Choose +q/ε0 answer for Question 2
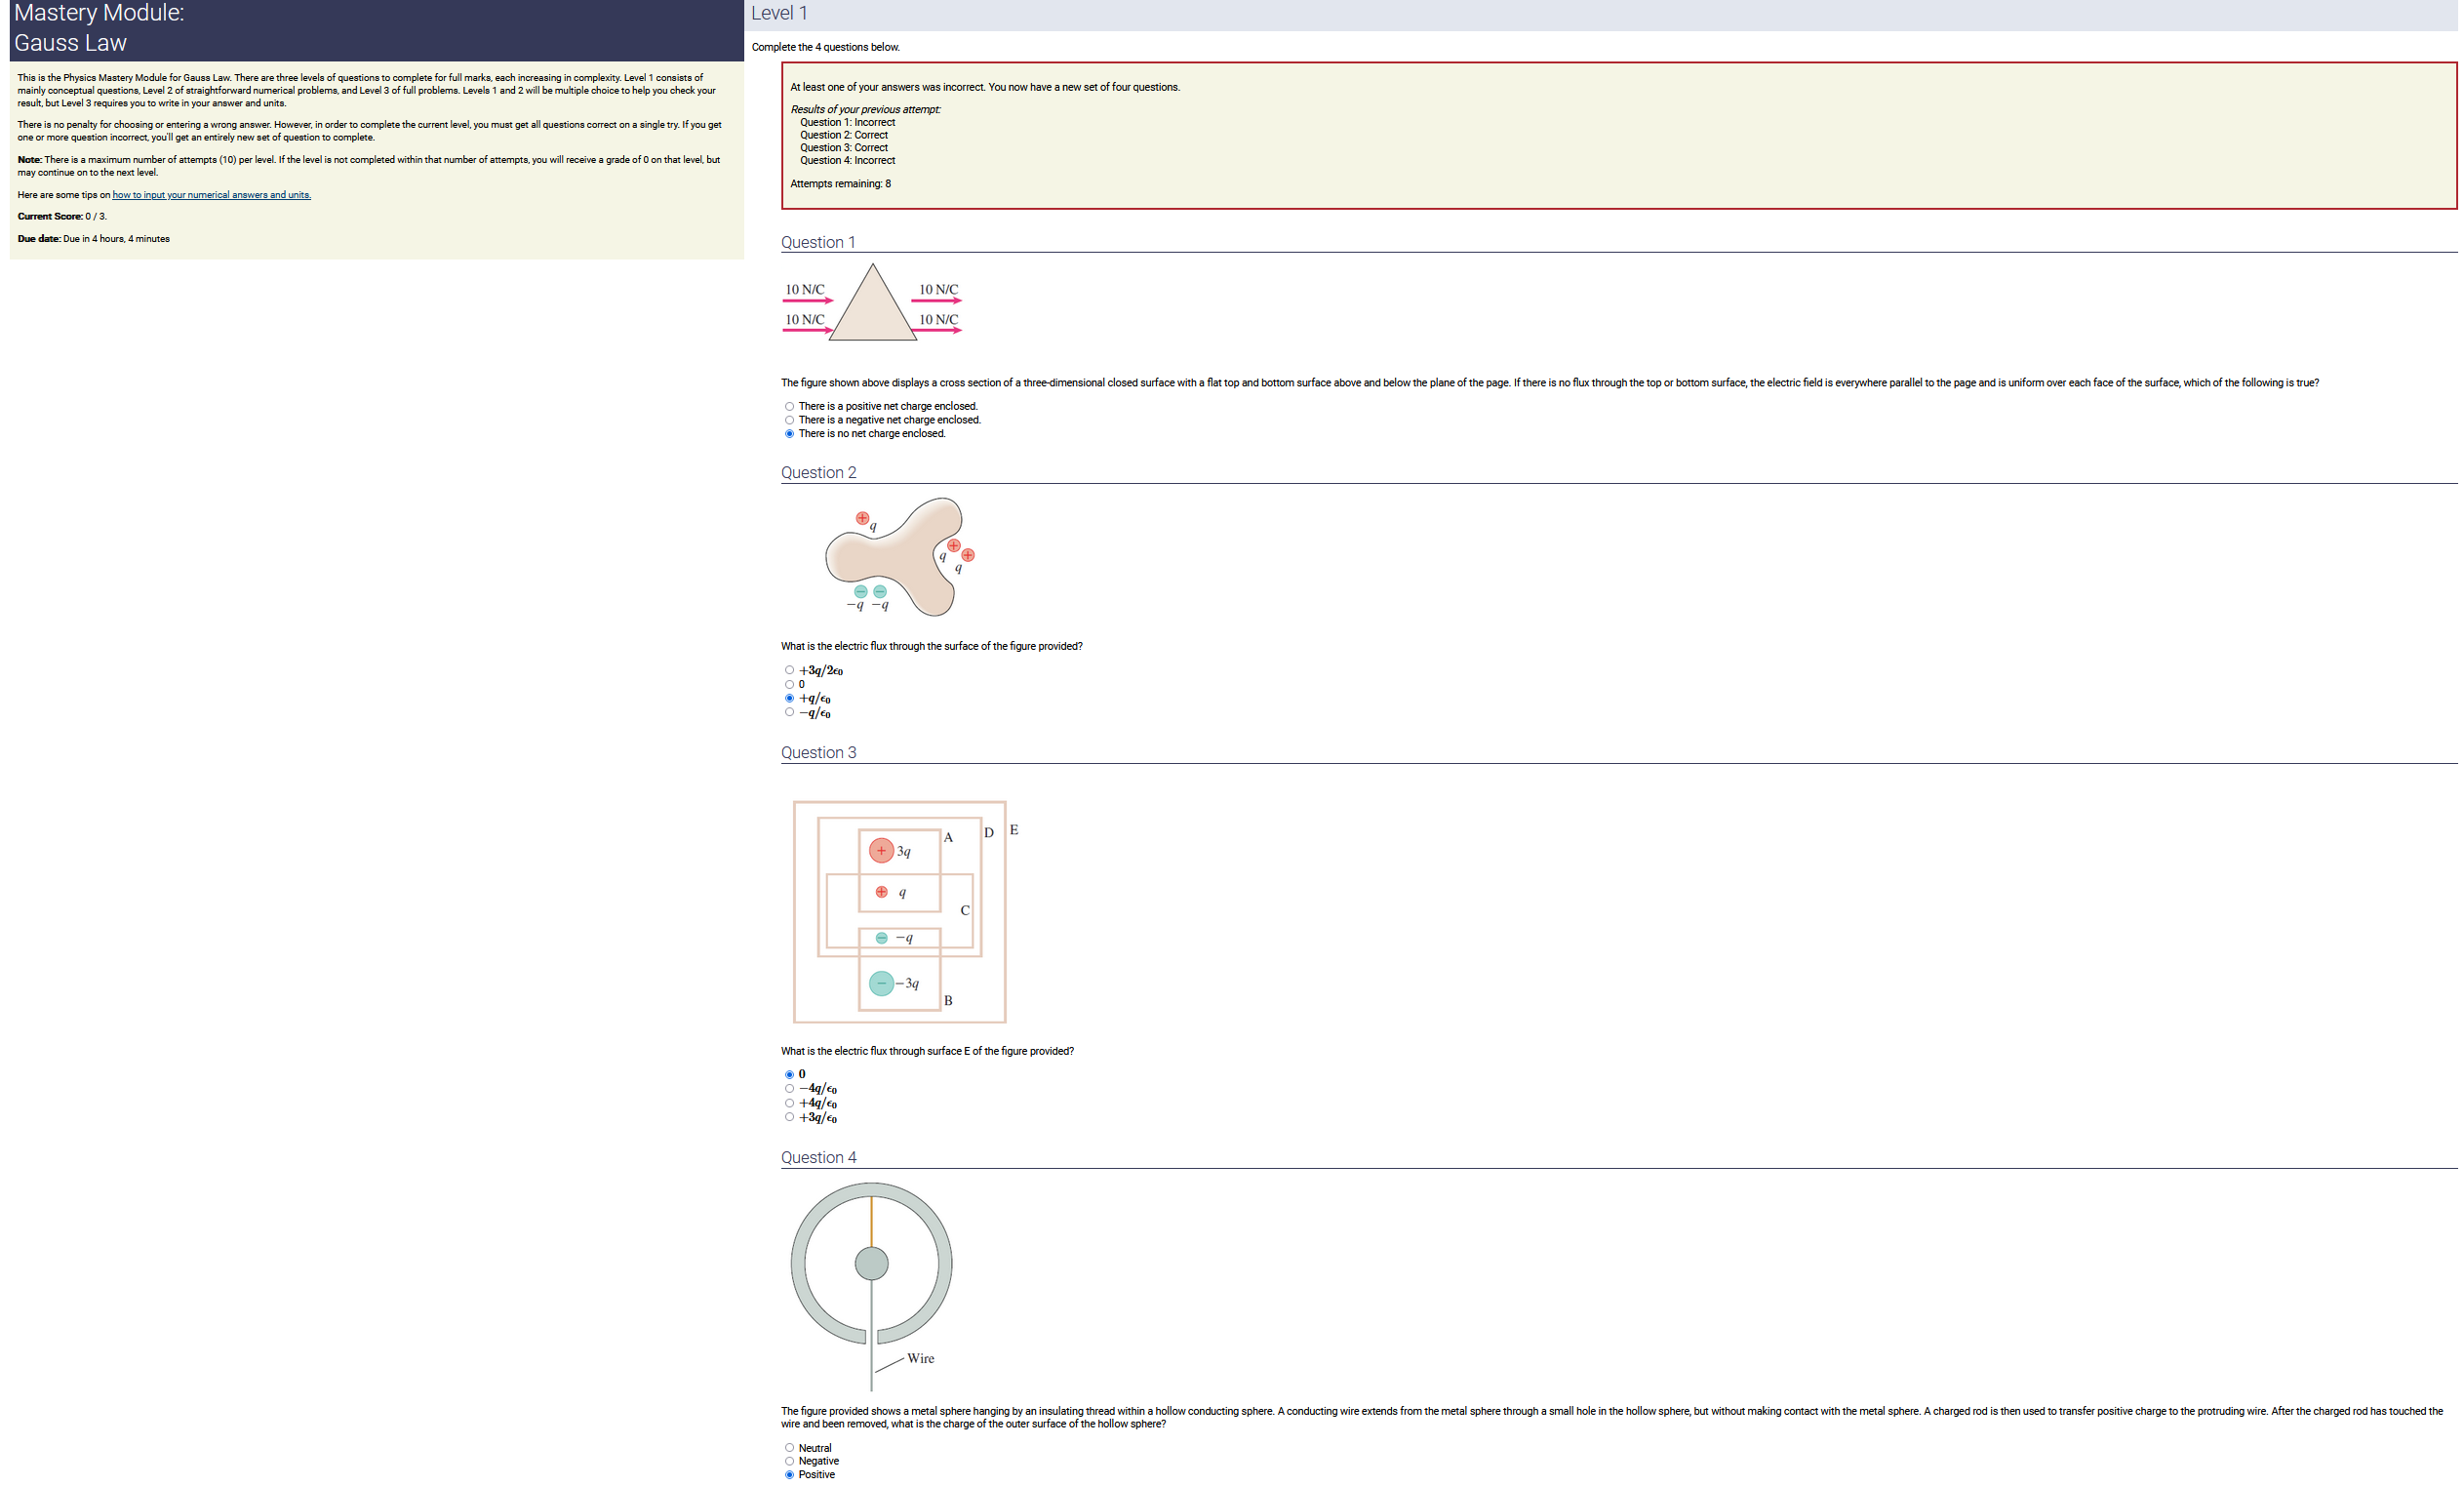 point(789,699)
